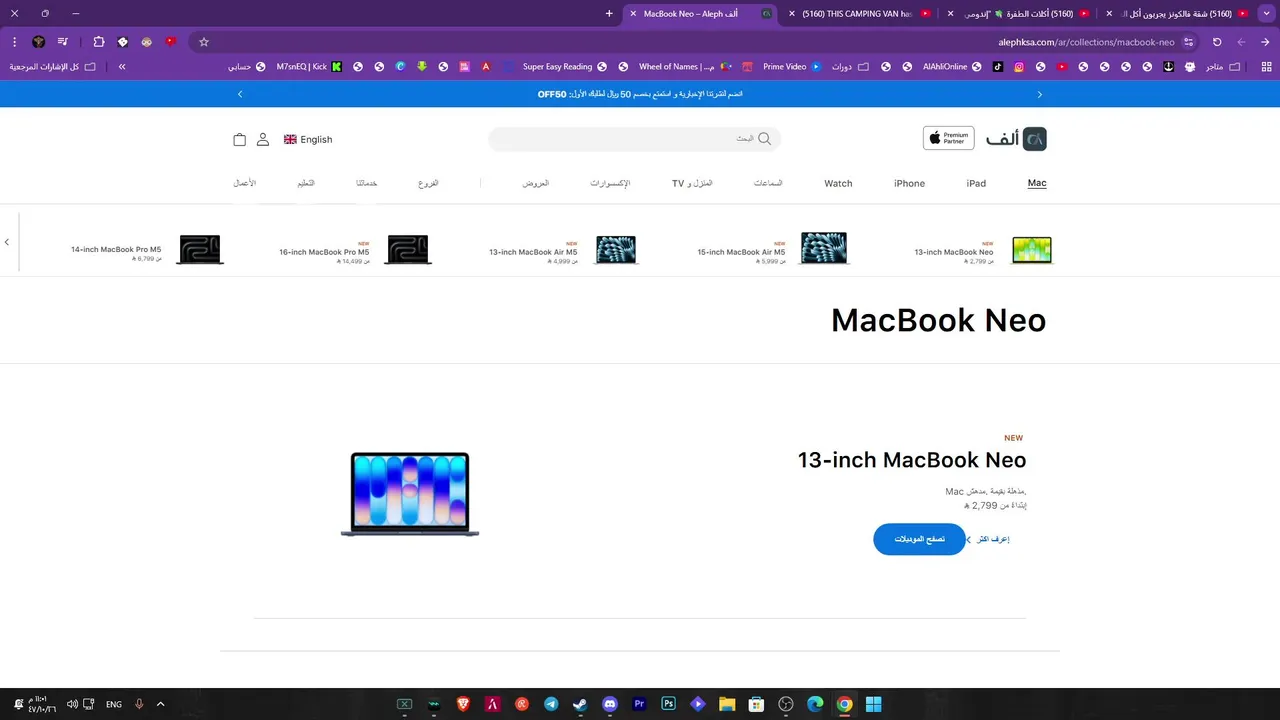
Task: Open the Watch menu
Action: point(838,183)
